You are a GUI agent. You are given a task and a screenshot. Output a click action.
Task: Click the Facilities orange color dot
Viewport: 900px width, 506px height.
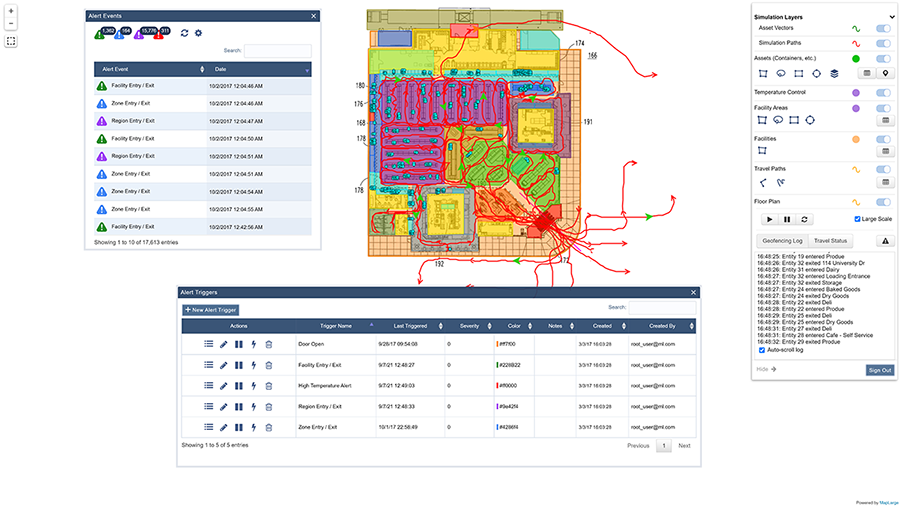856,139
